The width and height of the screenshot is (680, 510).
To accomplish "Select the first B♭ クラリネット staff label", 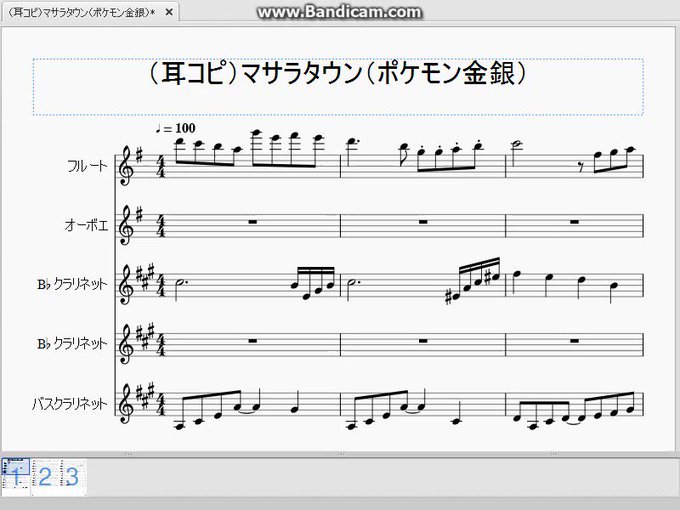I will coord(72,284).
